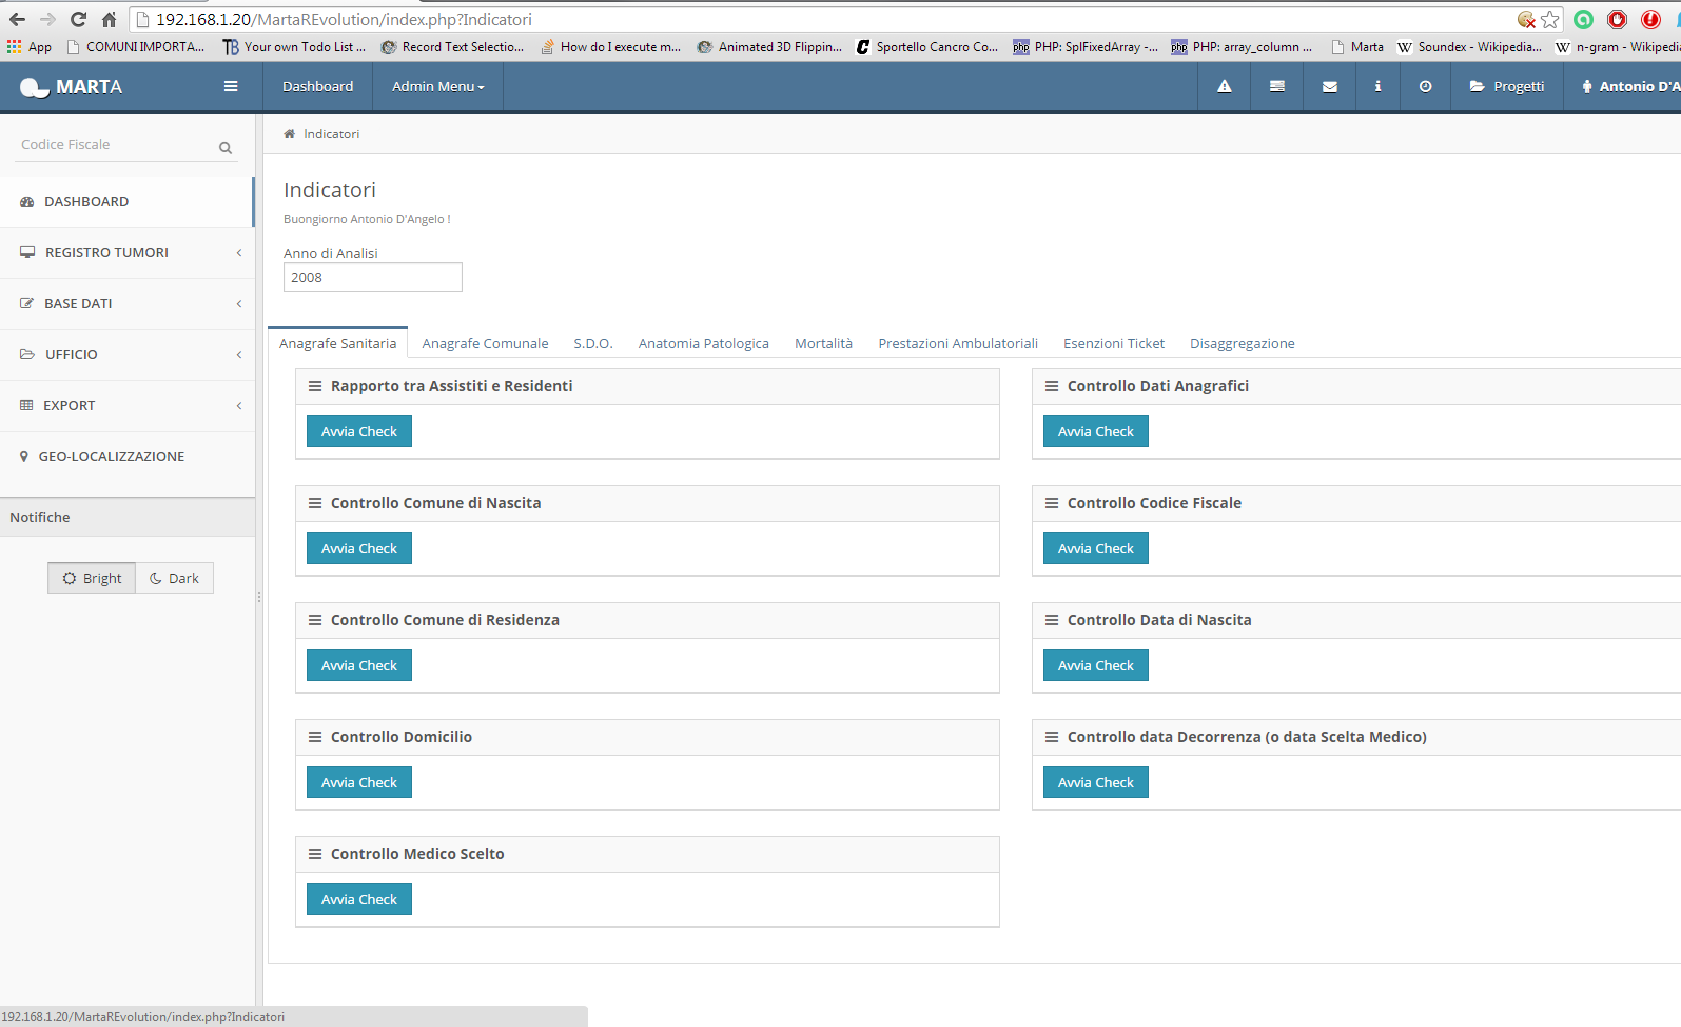1681x1027 pixels.
Task: Open the clock icon in the navbar
Action: [1424, 86]
